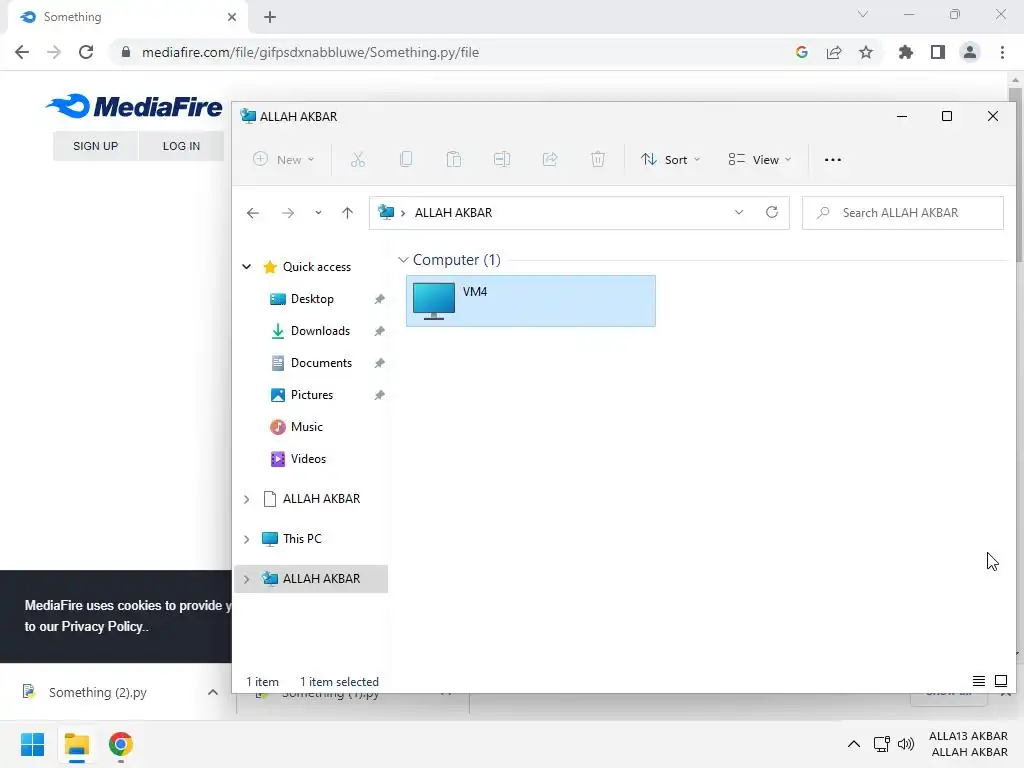Show hidden system tray icons
Screen dimensions: 1024x768
[854, 744]
